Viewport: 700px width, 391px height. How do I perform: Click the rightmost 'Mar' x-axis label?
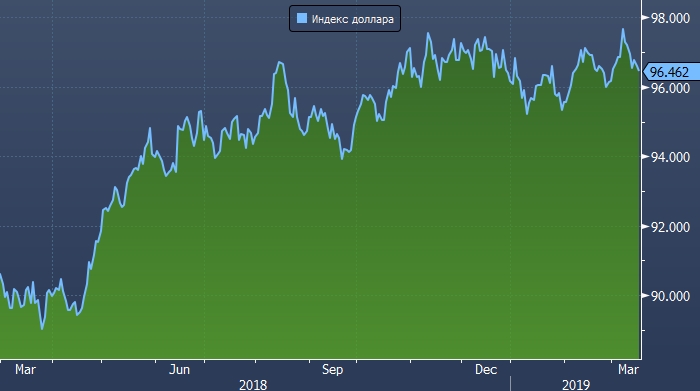[x=629, y=370]
